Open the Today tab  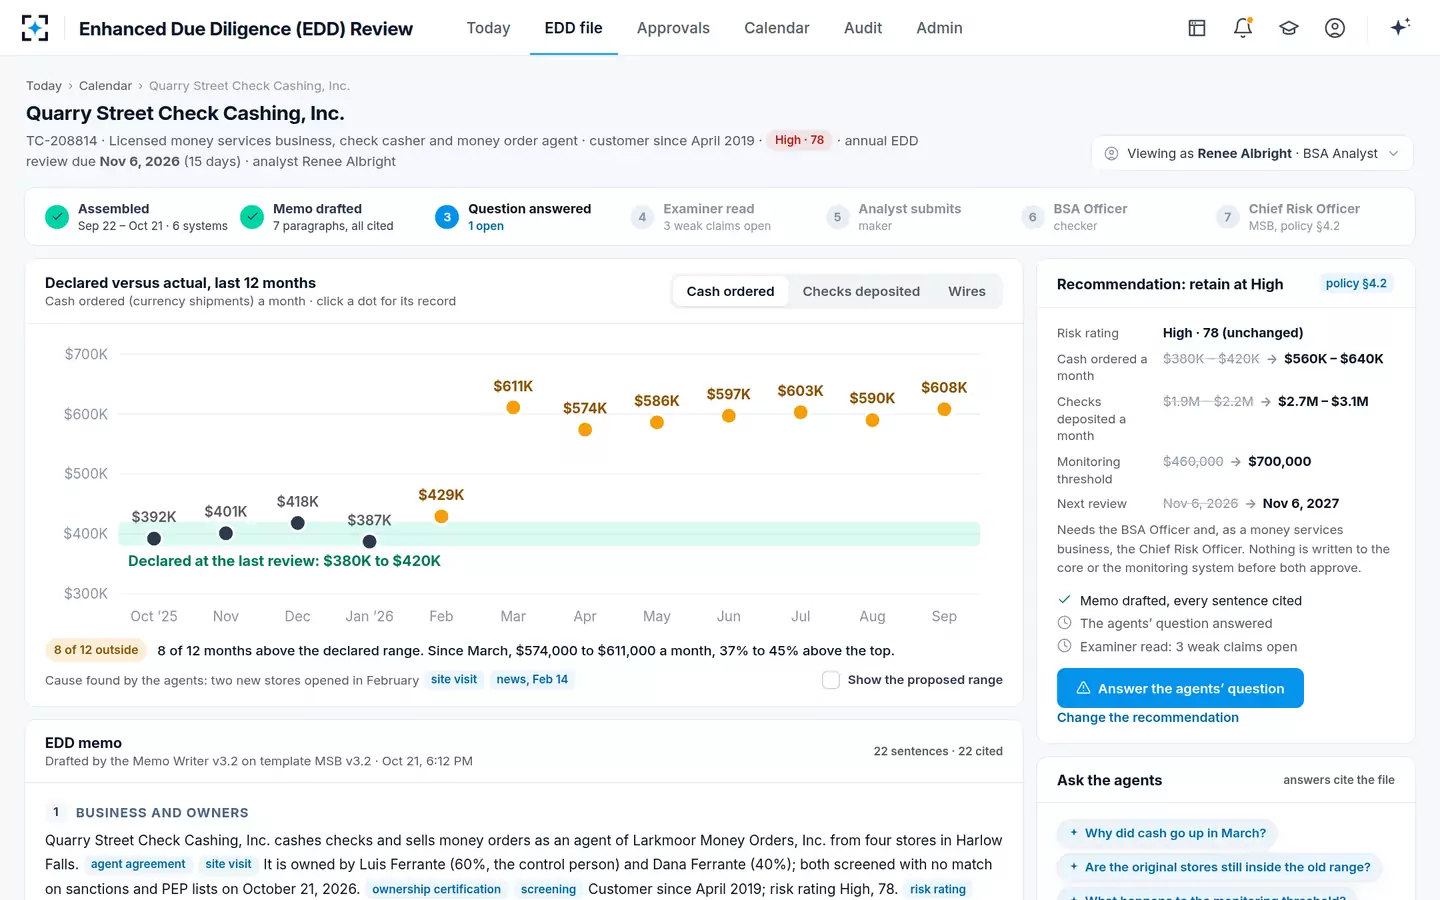(x=488, y=28)
